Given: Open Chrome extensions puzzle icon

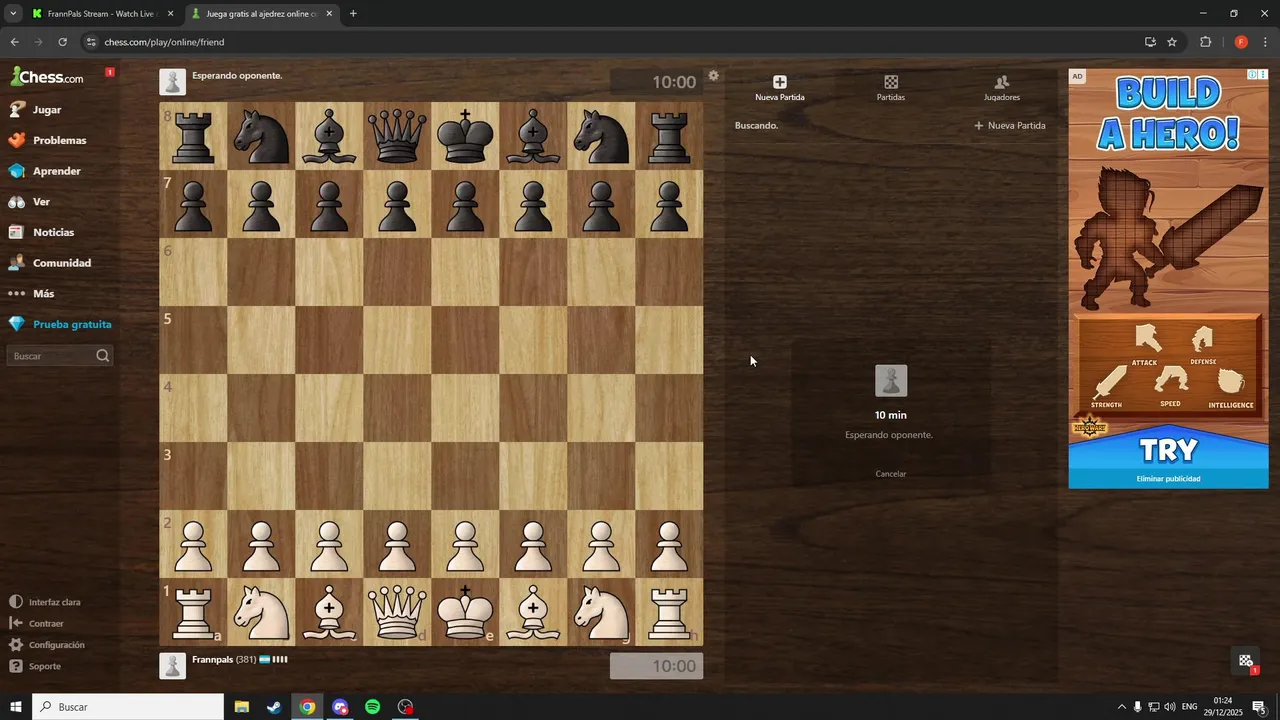Looking at the screenshot, I should click(1205, 42).
